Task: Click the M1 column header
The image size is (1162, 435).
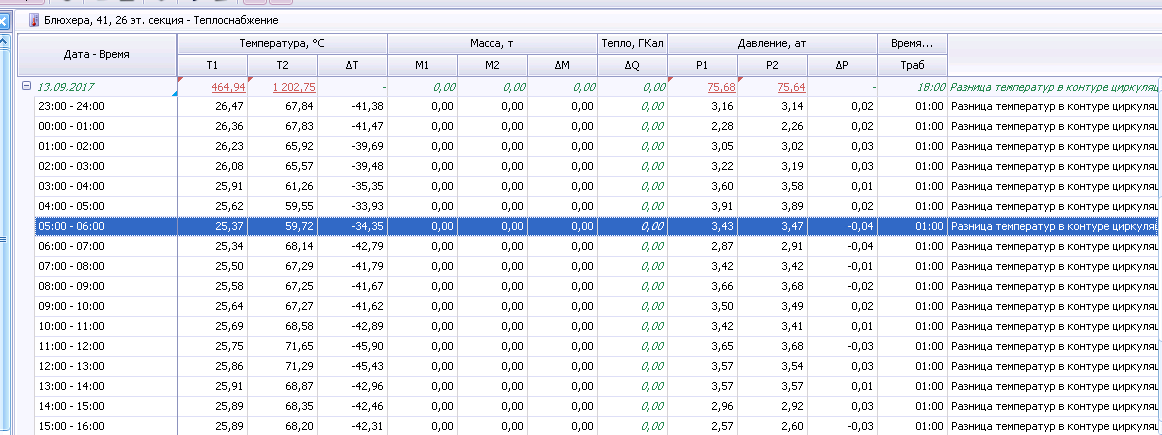Action: click(x=422, y=66)
